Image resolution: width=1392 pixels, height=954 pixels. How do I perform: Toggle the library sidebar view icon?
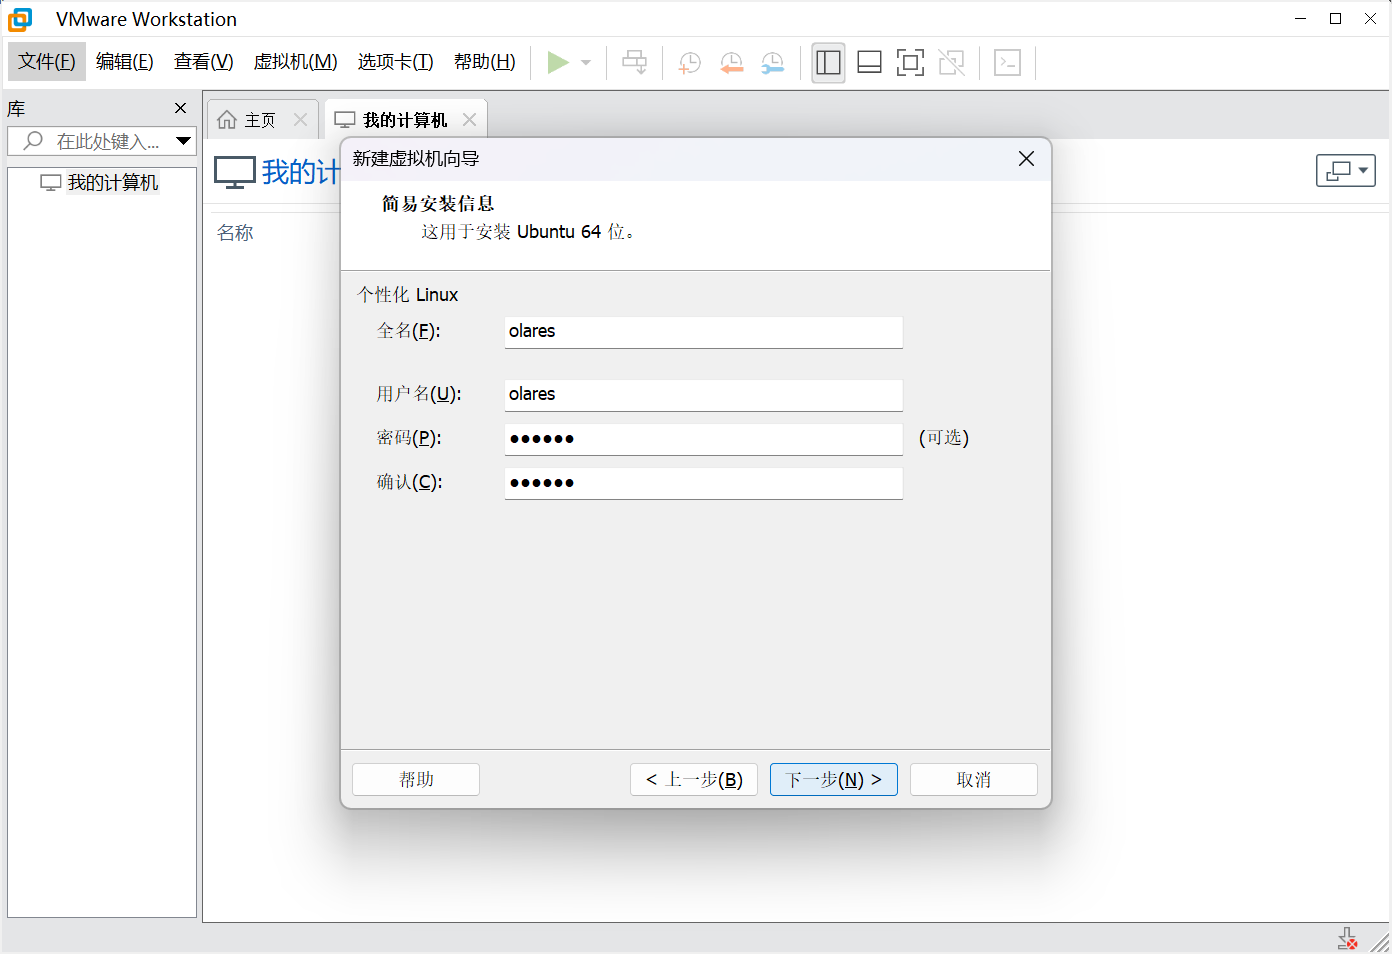(x=828, y=63)
